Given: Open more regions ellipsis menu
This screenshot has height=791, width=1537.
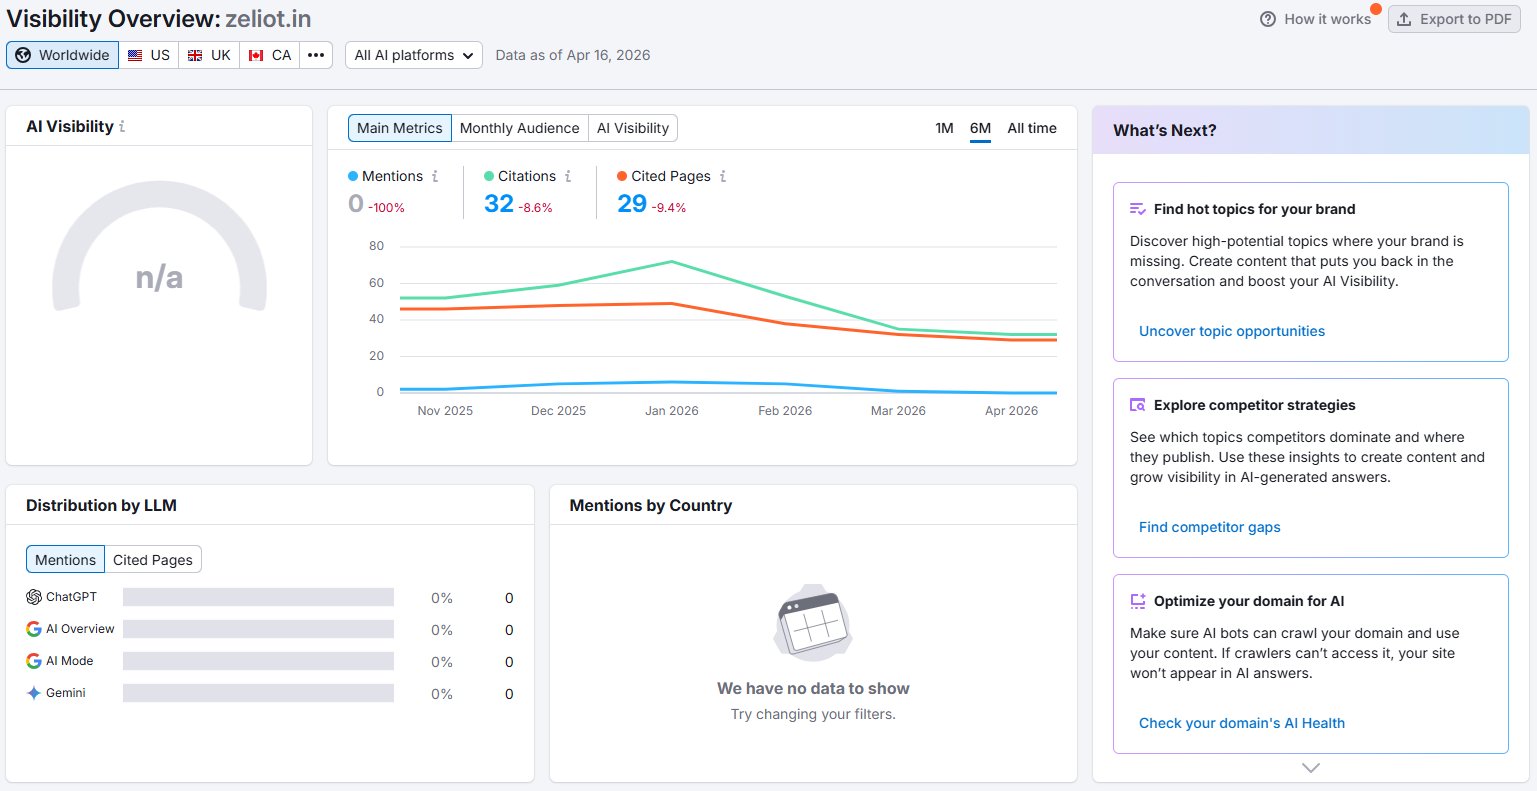Looking at the screenshot, I should pyautogui.click(x=316, y=55).
